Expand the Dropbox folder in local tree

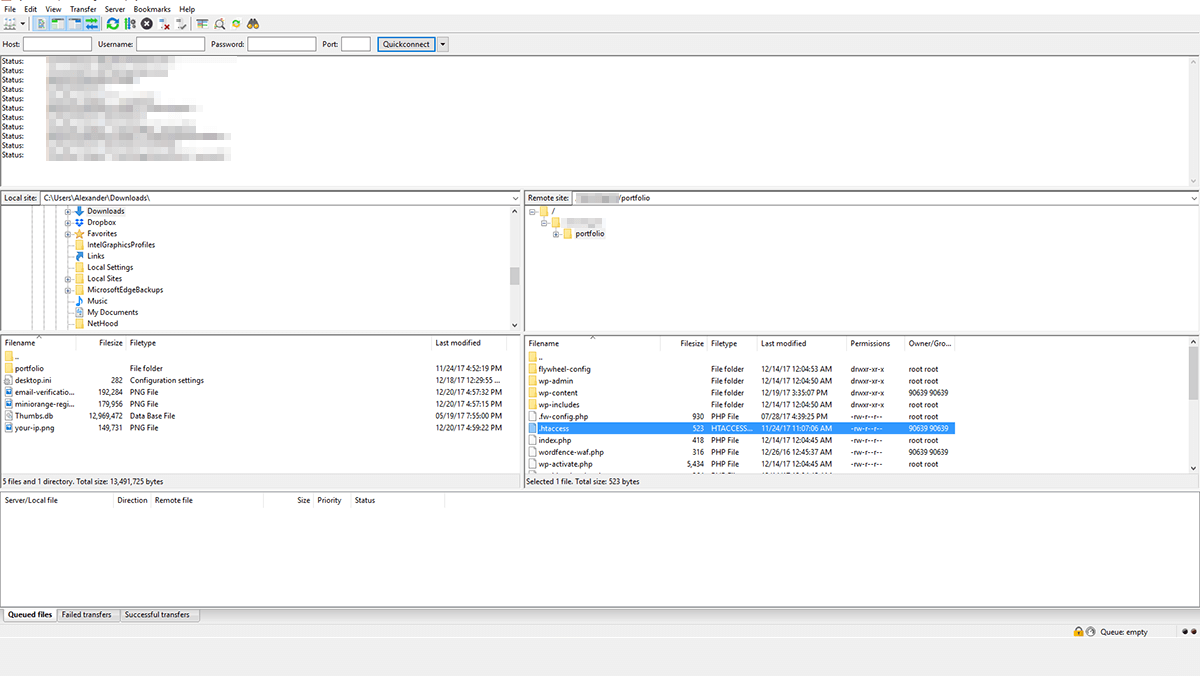[x=68, y=222]
